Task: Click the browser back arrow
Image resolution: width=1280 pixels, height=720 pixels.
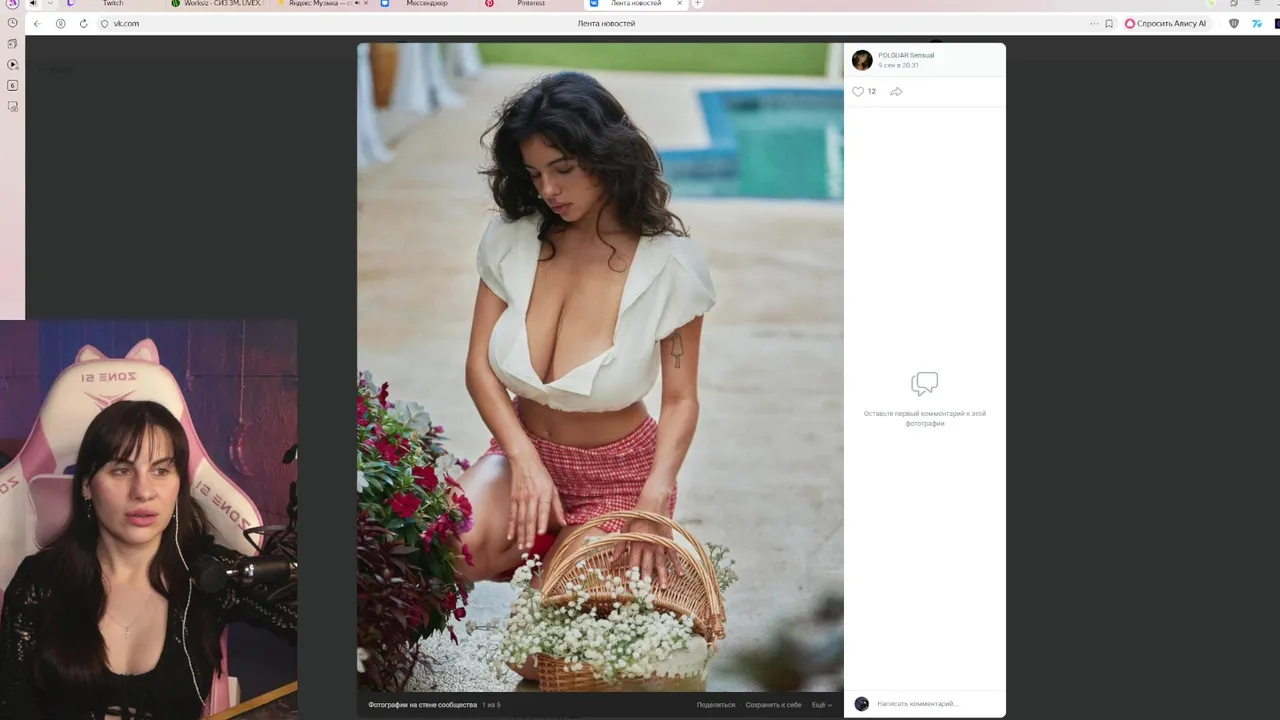Action: coord(37,23)
